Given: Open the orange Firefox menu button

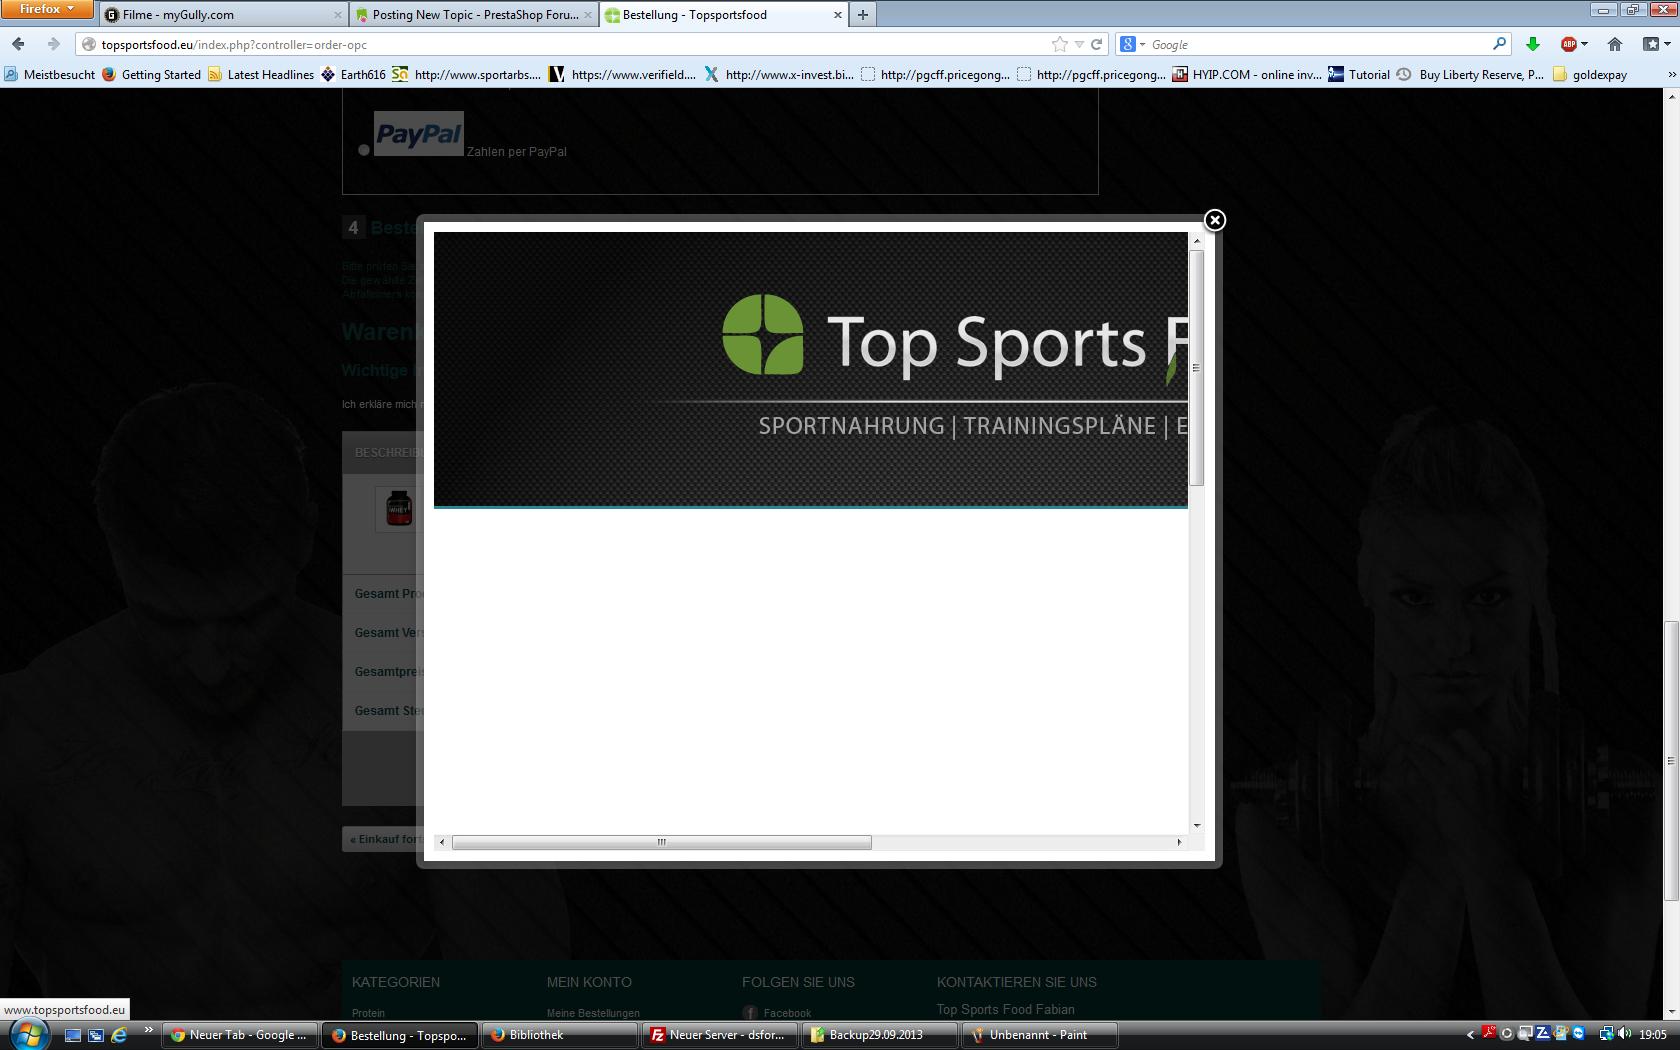Looking at the screenshot, I should [x=47, y=9].
